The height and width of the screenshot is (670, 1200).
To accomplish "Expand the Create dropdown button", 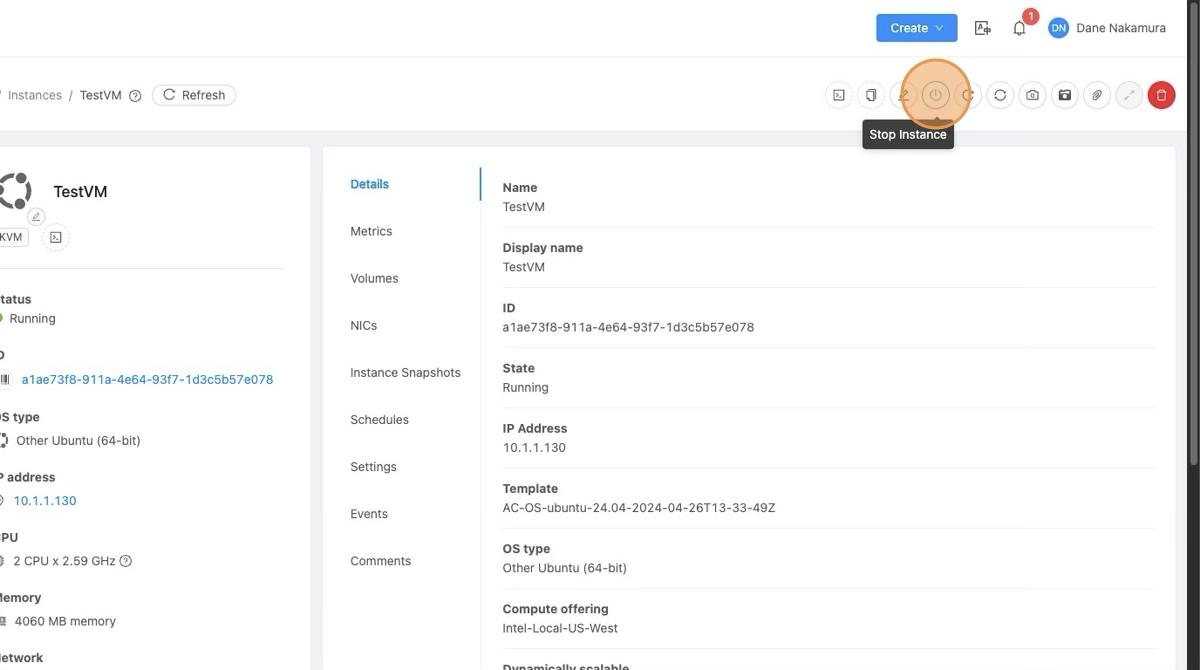I will pyautogui.click(x=916, y=28).
